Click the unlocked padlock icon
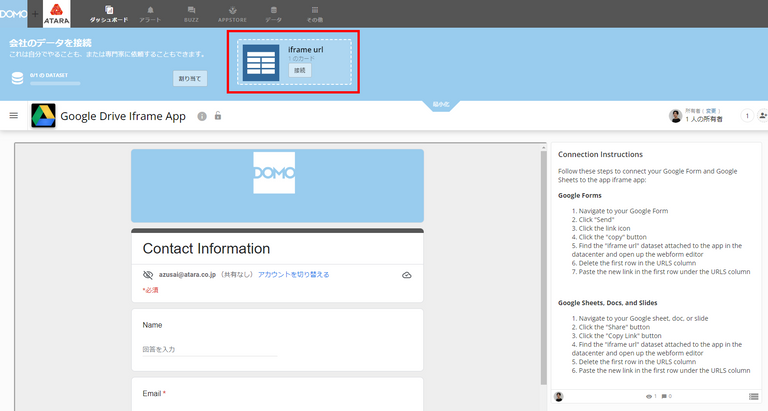Viewport: 768px width, 411px height. pyautogui.click(x=218, y=116)
